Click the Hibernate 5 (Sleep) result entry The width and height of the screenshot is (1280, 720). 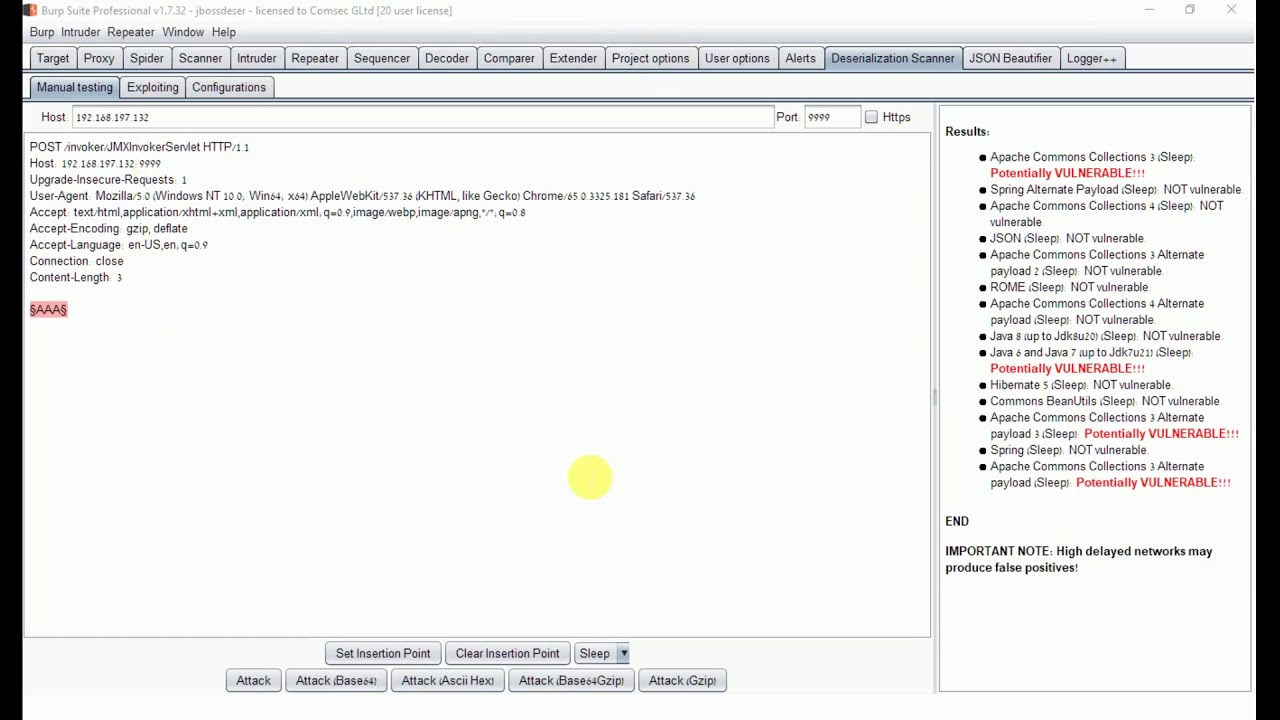click(1081, 385)
